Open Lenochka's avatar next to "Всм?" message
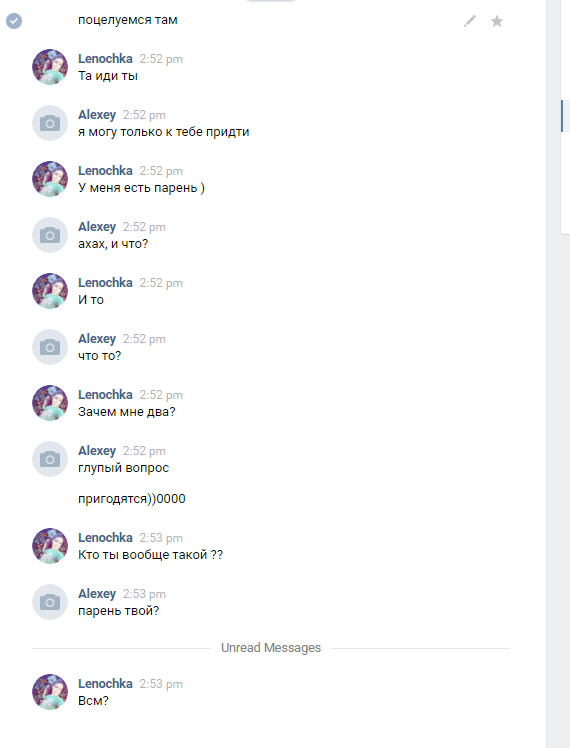 (50, 692)
